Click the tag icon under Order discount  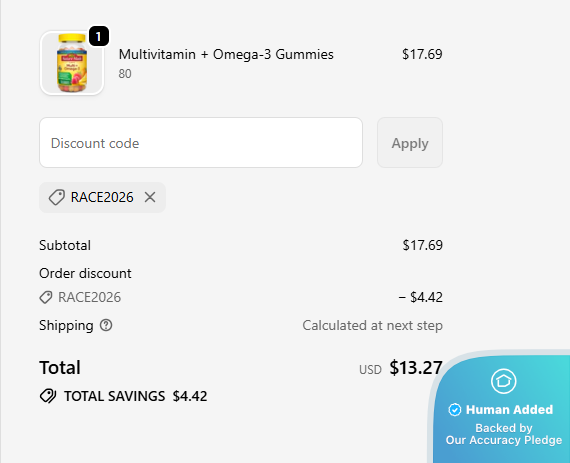(46, 297)
